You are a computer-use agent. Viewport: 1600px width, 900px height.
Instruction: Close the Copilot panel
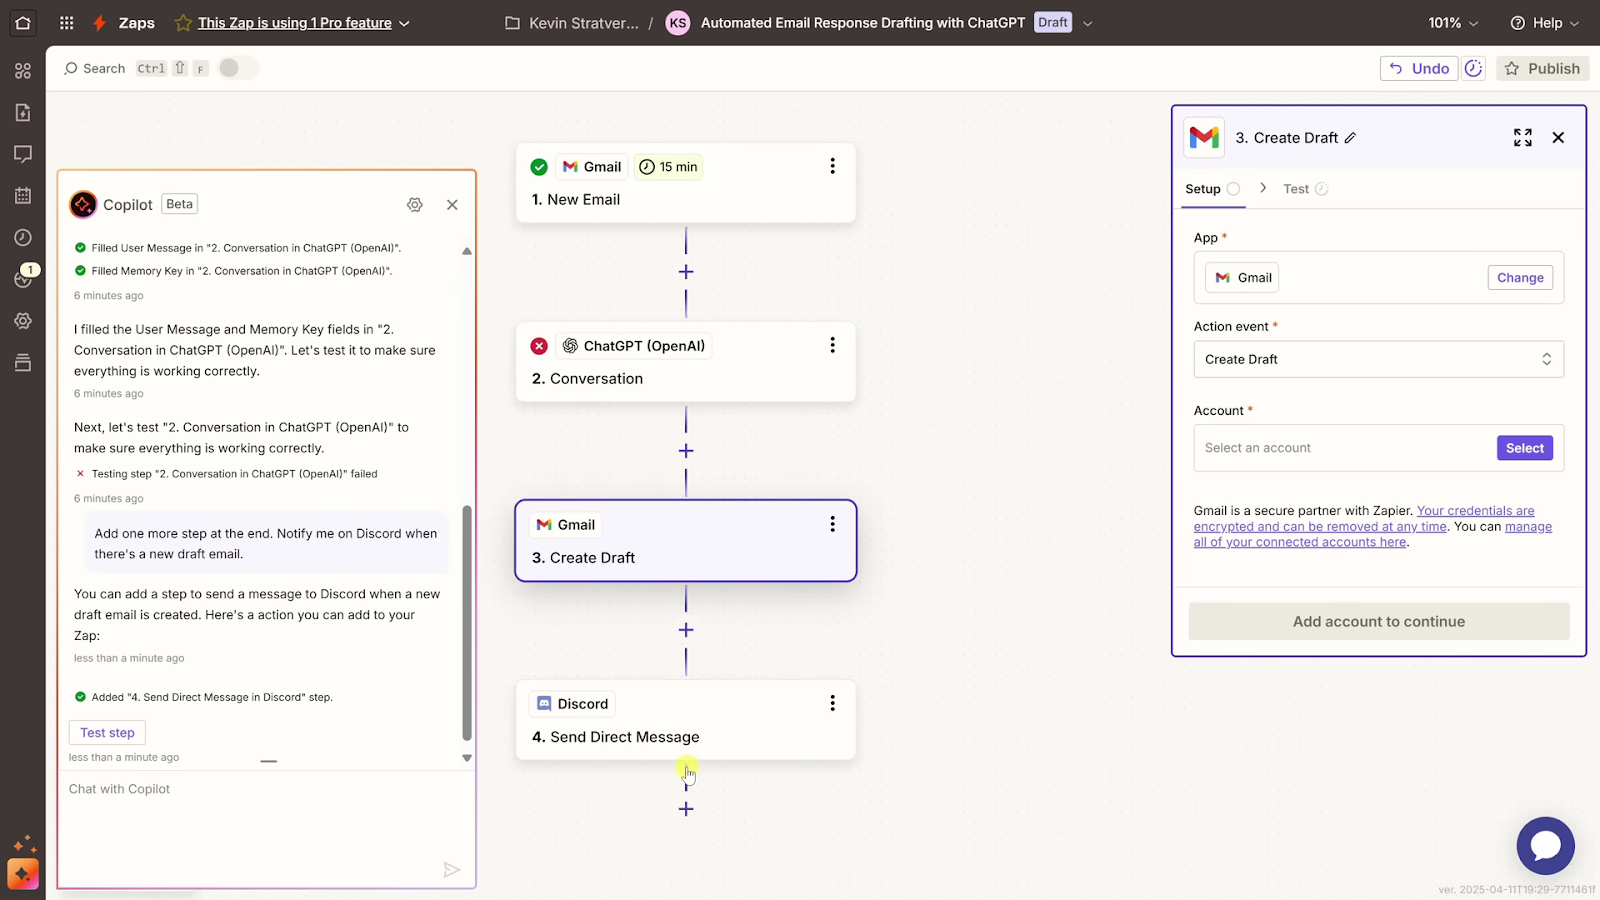point(452,204)
